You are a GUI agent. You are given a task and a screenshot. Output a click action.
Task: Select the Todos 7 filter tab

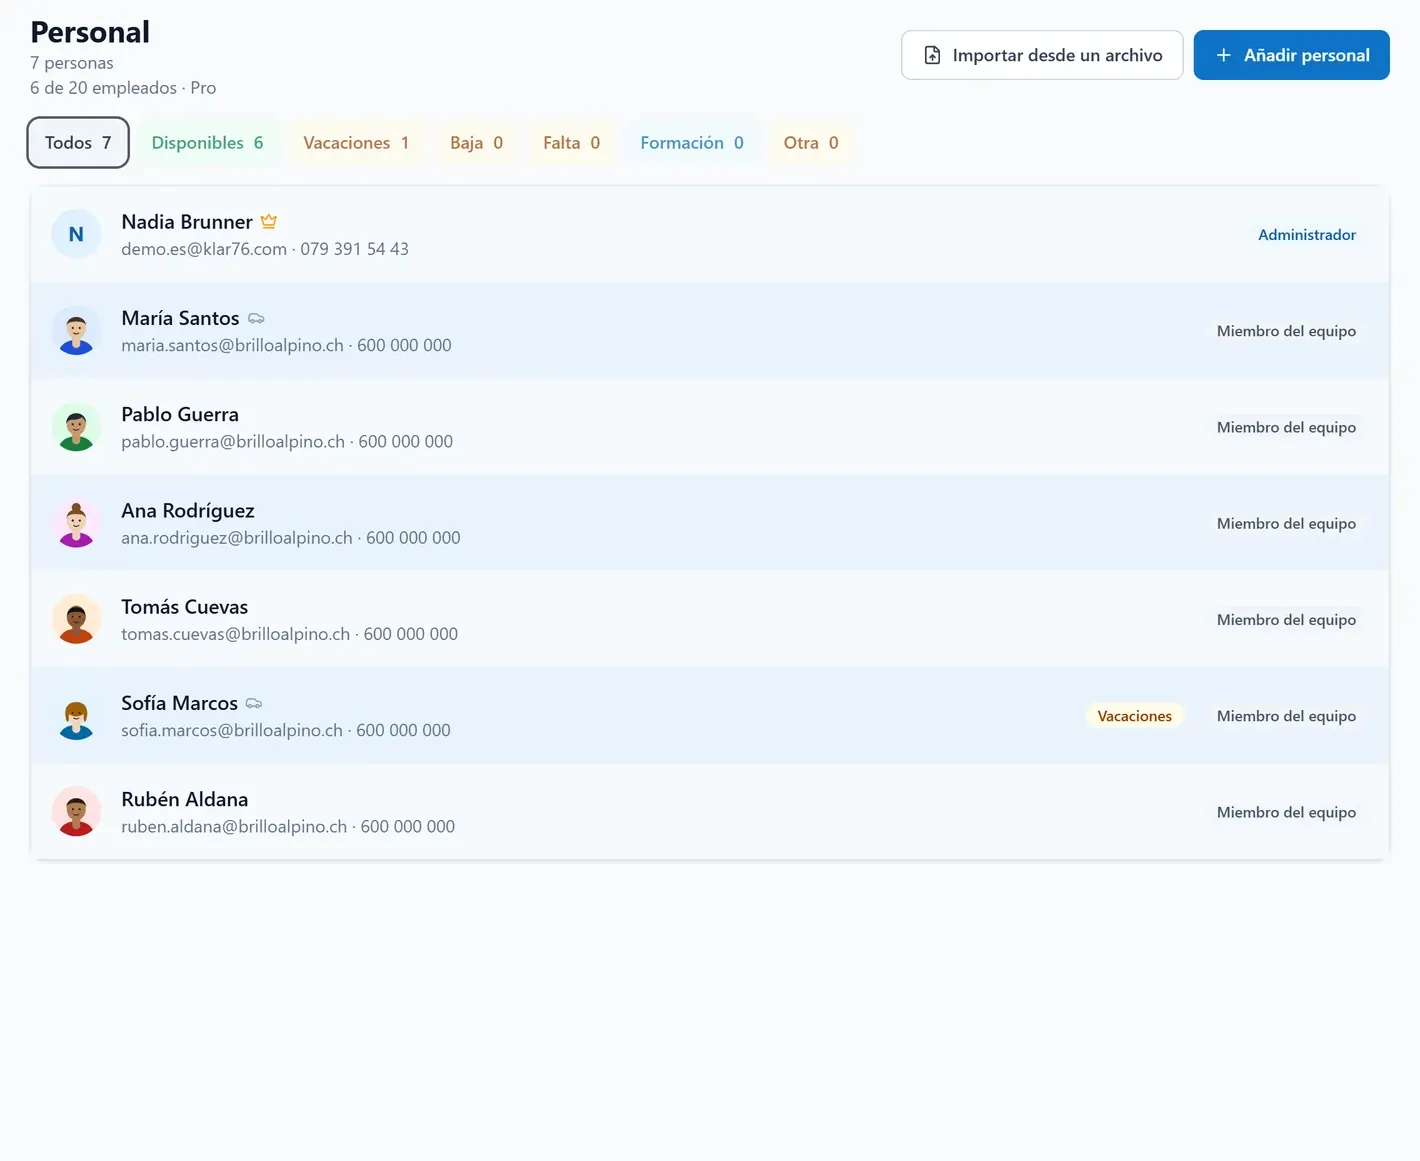pos(78,142)
